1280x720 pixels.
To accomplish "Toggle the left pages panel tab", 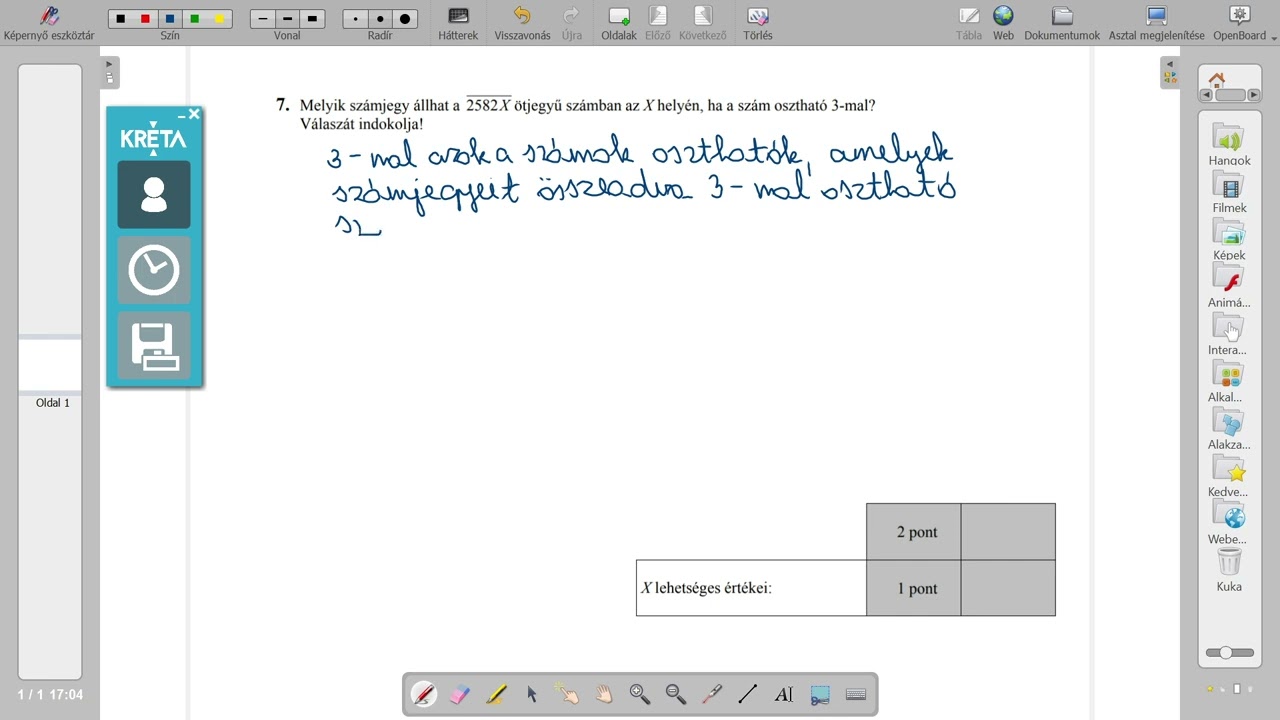I will 110,73.
